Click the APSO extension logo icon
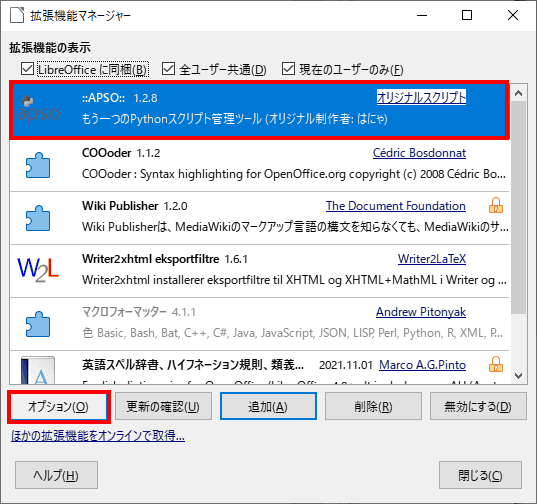Screen dimensions: 537x504 tap(38, 110)
